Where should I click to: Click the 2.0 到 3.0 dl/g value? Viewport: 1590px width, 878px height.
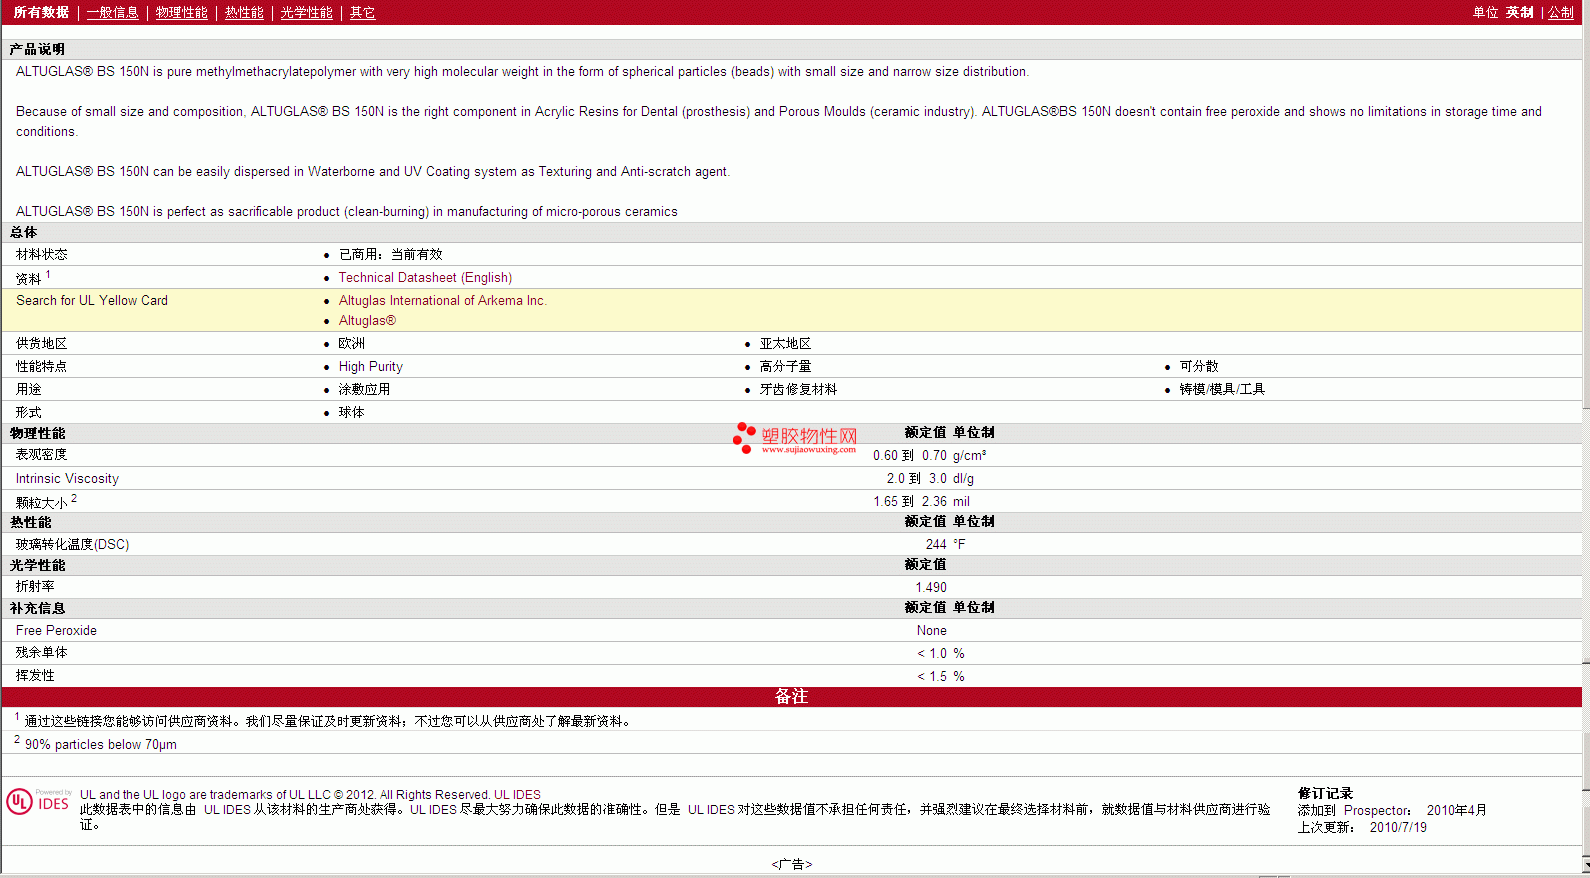(930, 478)
